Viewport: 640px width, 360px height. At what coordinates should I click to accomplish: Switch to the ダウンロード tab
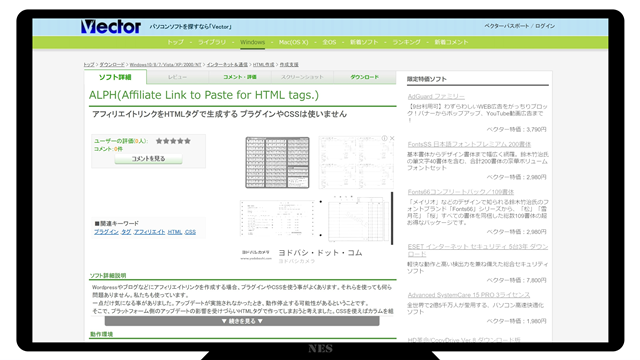point(364,77)
